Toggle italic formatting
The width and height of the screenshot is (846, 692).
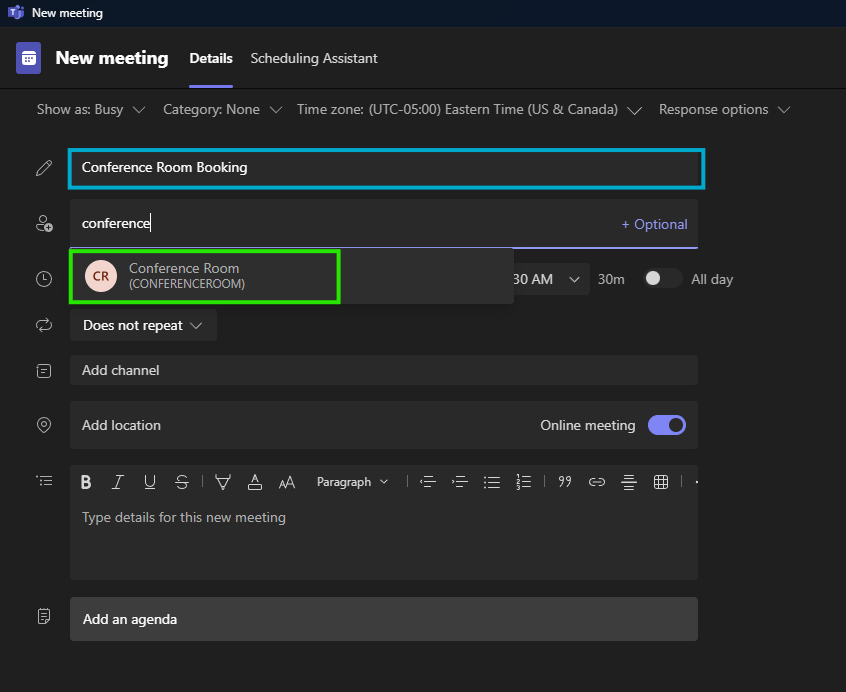coord(118,482)
